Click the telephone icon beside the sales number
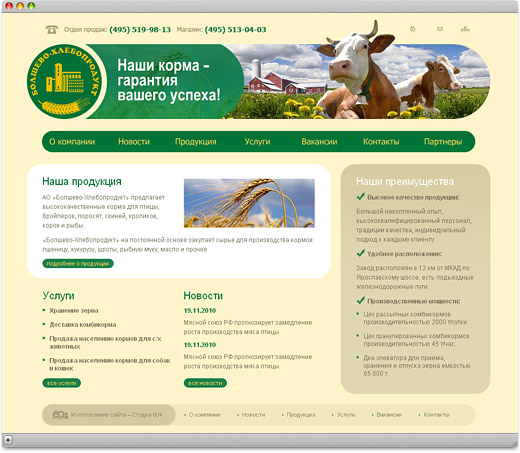 point(52,30)
